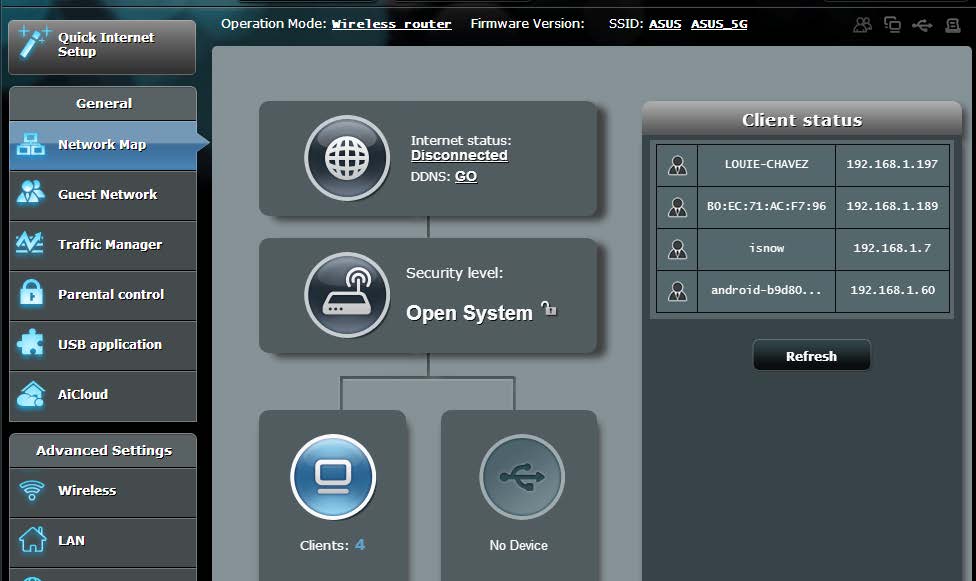The image size is (976, 581).
Task: Click the Client status panel header
Action: point(802,120)
